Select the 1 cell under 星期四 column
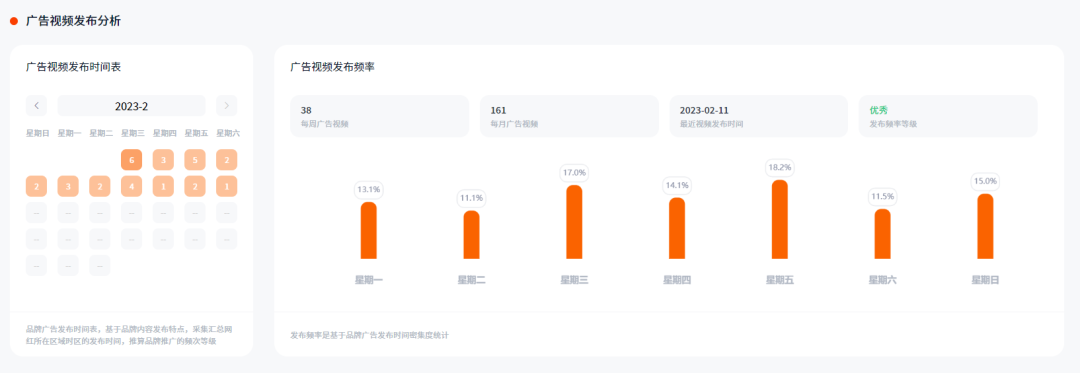Image resolution: width=1080 pixels, height=373 pixels. pos(163,186)
